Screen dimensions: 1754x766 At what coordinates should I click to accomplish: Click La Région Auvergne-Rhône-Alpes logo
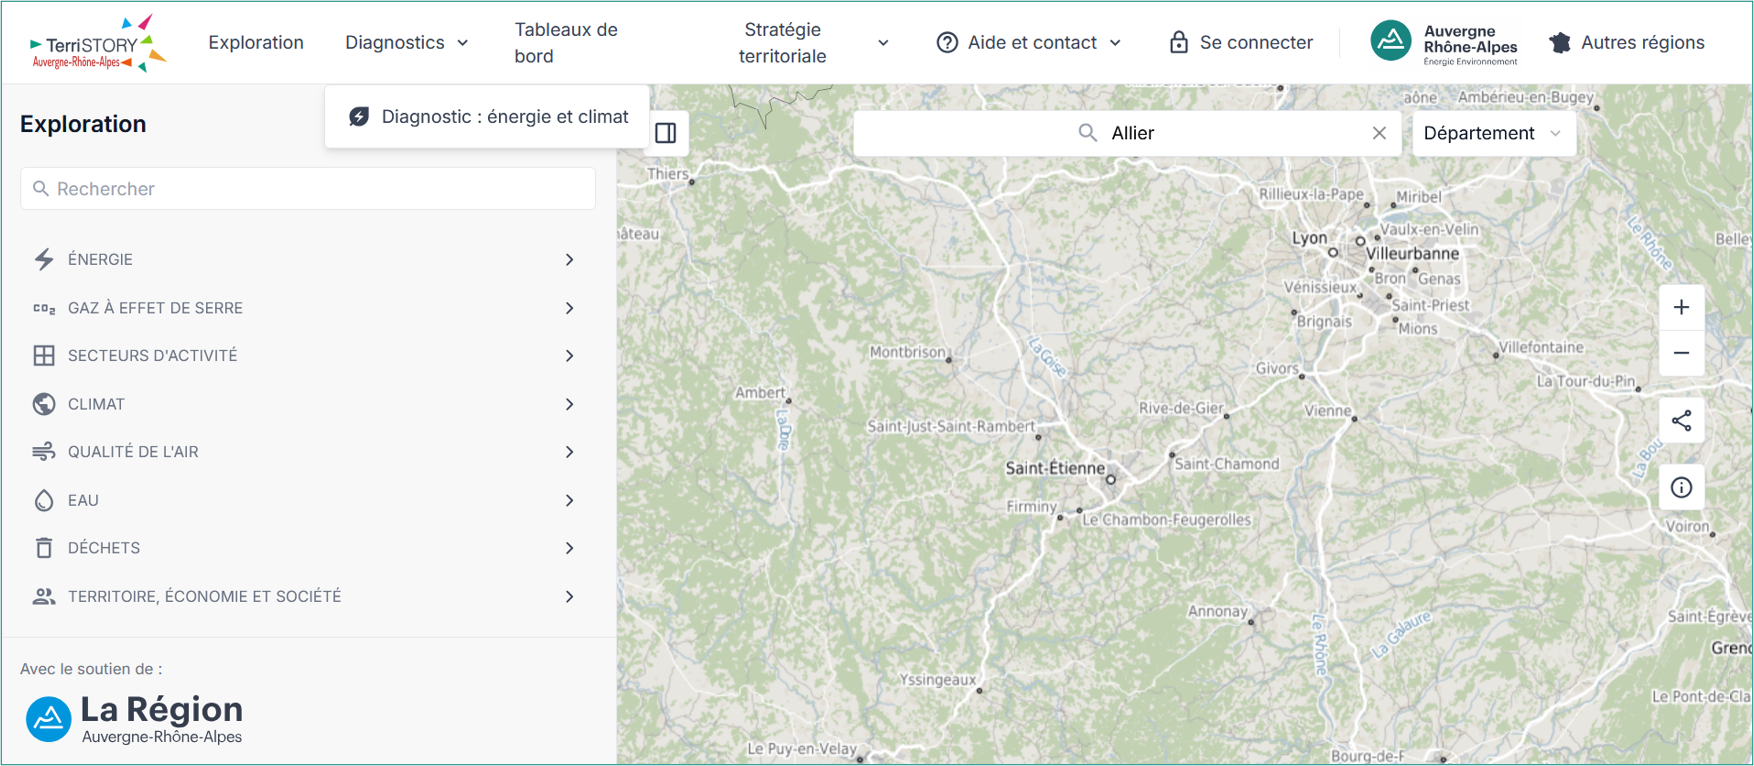[134, 718]
